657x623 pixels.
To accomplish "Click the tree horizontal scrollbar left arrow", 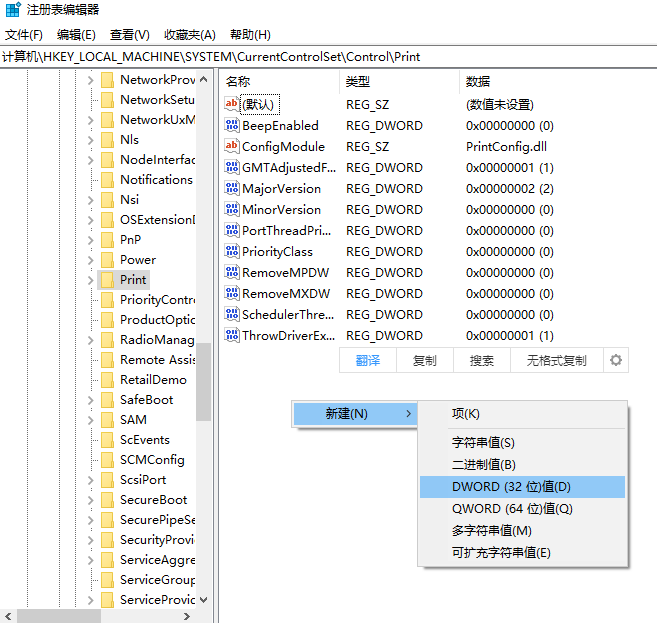I will coord(8,616).
